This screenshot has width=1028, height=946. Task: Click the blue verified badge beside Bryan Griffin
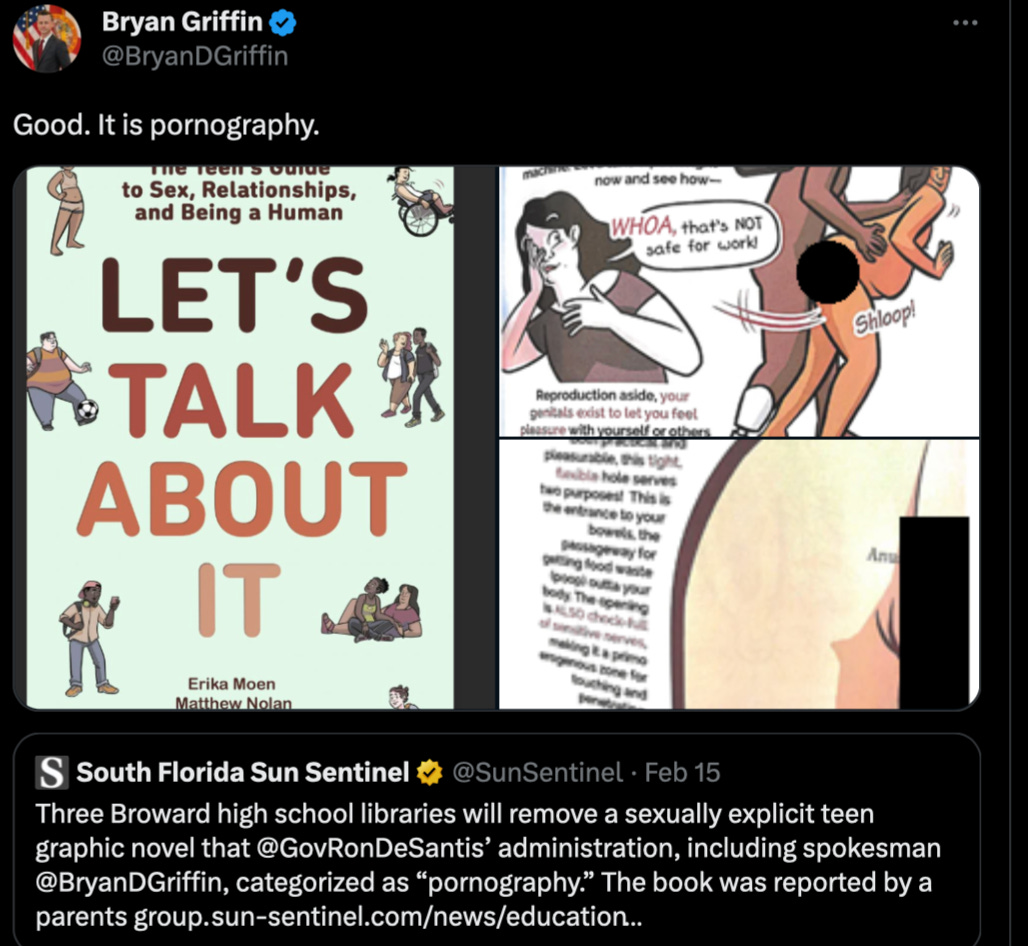coord(283,23)
